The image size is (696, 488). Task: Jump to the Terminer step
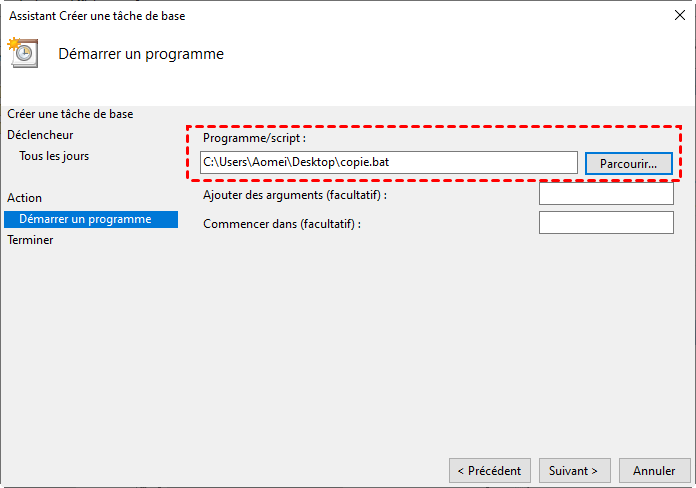30,240
